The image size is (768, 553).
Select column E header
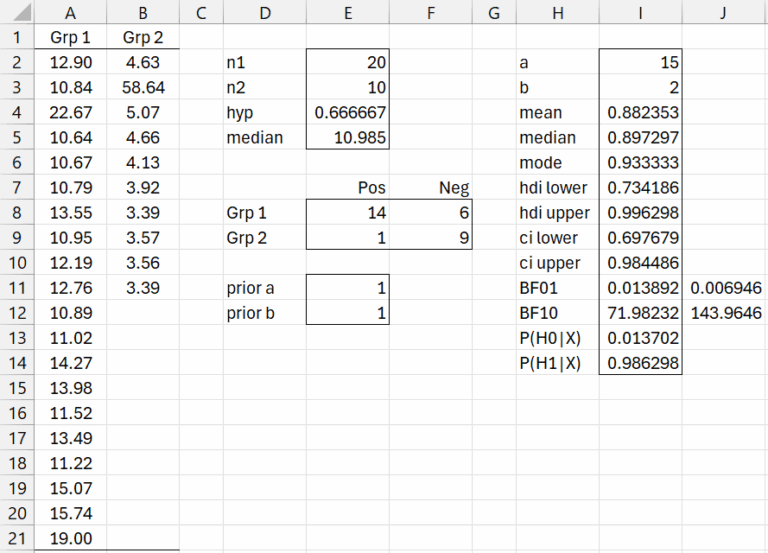click(348, 13)
